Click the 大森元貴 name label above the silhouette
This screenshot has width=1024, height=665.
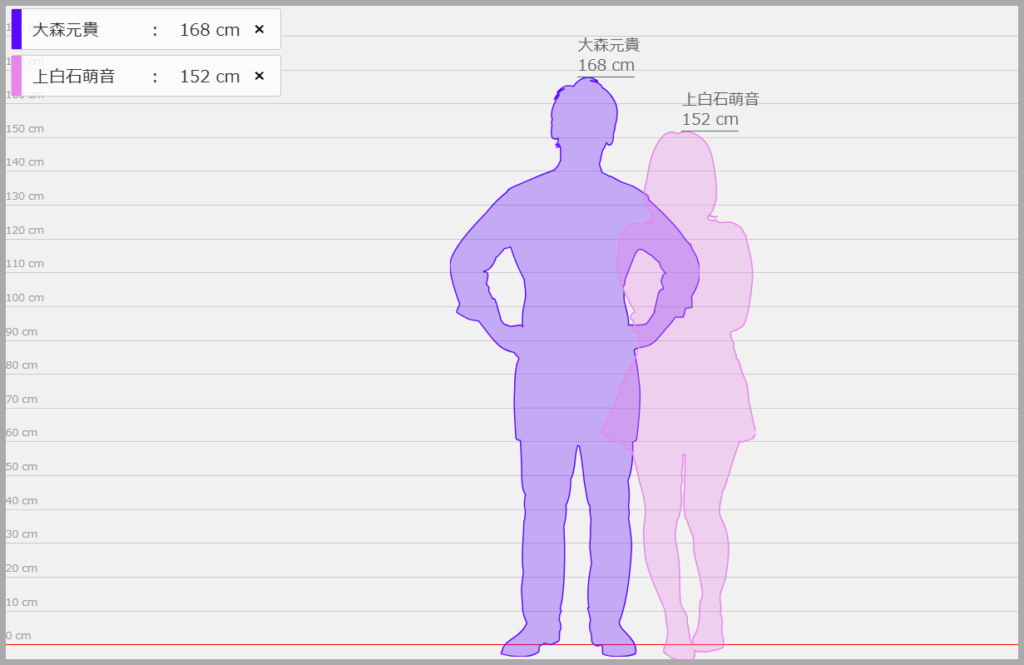coord(608,45)
